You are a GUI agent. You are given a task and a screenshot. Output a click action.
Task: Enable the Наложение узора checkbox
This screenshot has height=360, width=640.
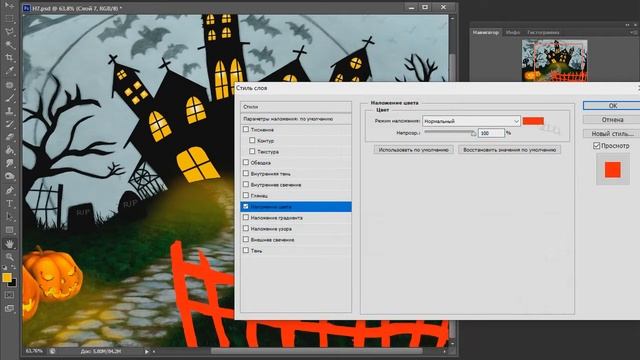pyautogui.click(x=246, y=229)
